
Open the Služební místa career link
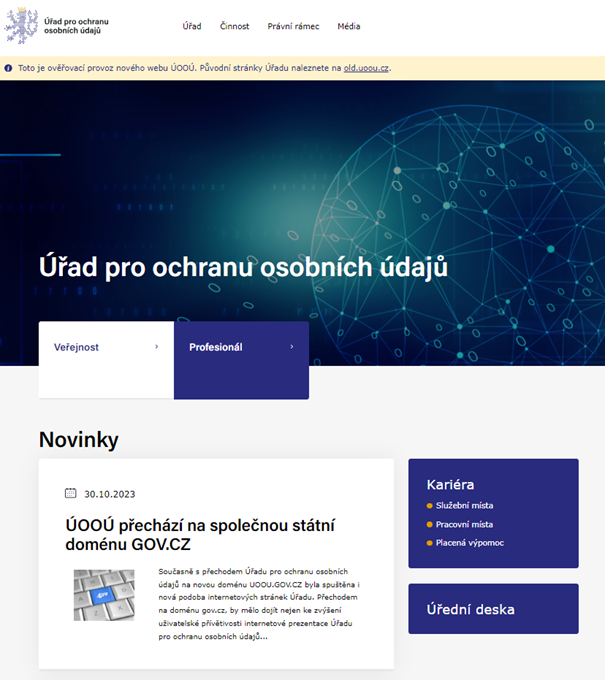pyautogui.click(x=464, y=506)
